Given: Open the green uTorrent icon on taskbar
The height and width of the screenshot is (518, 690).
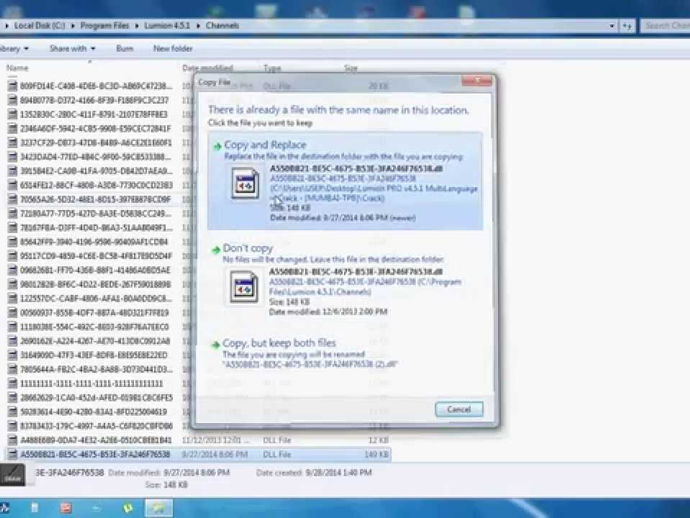Looking at the screenshot, I should tap(128, 508).
